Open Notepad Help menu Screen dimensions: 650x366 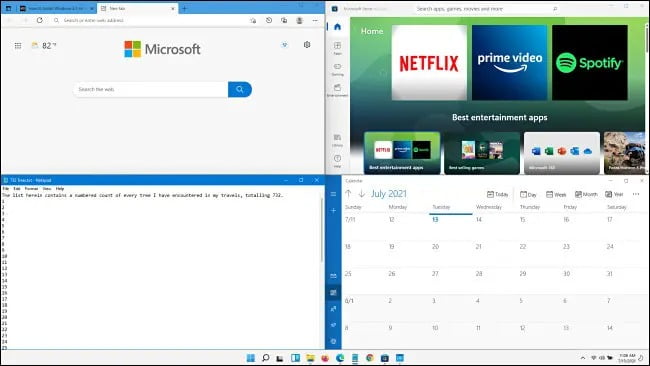click(x=60, y=188)
